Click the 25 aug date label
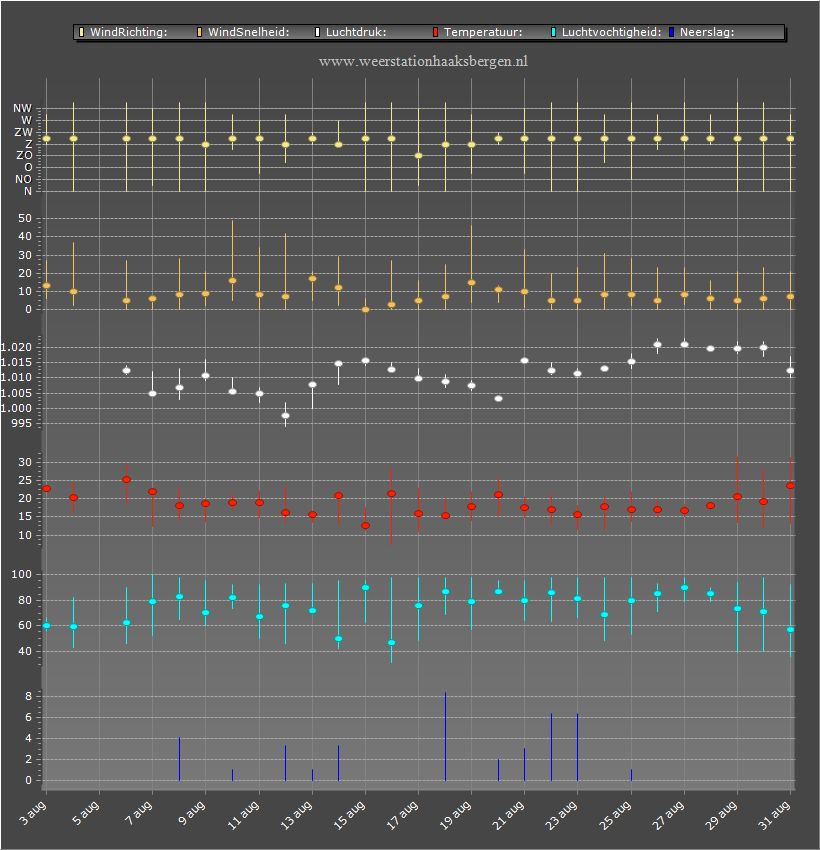The height and width of the screenshot is (850, 820). point(616,815)
